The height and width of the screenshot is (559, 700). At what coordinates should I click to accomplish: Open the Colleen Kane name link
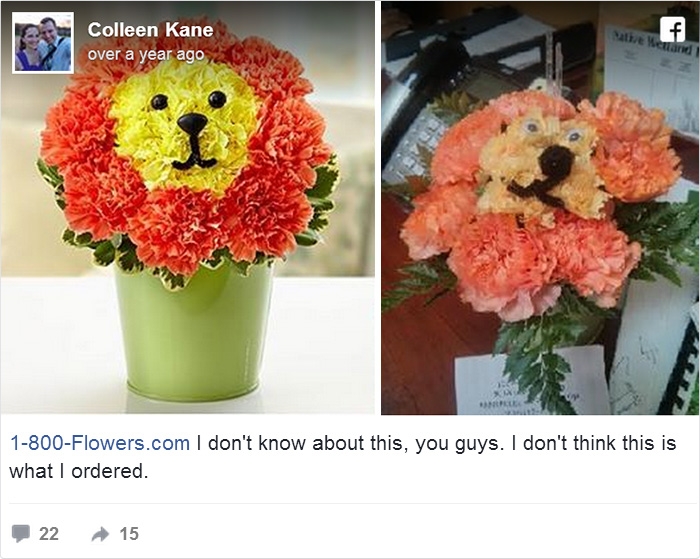tap(150, 30)
